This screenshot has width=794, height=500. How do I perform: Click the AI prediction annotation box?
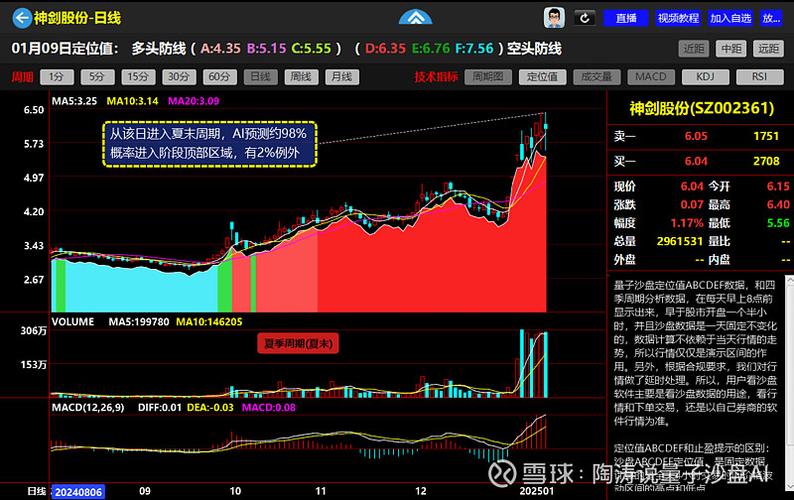(x=210, y=144)
